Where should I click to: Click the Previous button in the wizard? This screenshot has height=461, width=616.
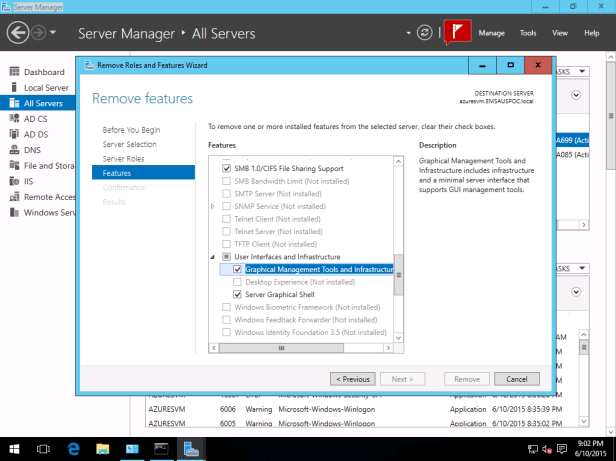353,379
